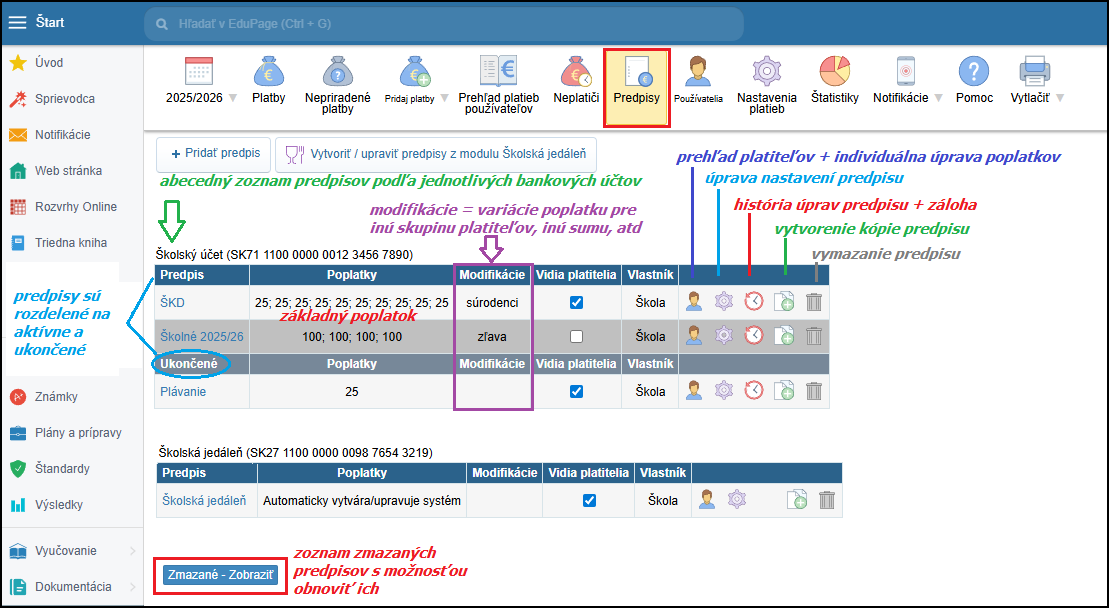Toggle Vidia platitelia checkbox for Plávanie
Image resolution: width=1109 pixels, height=608 pixels.
point(576,392)
